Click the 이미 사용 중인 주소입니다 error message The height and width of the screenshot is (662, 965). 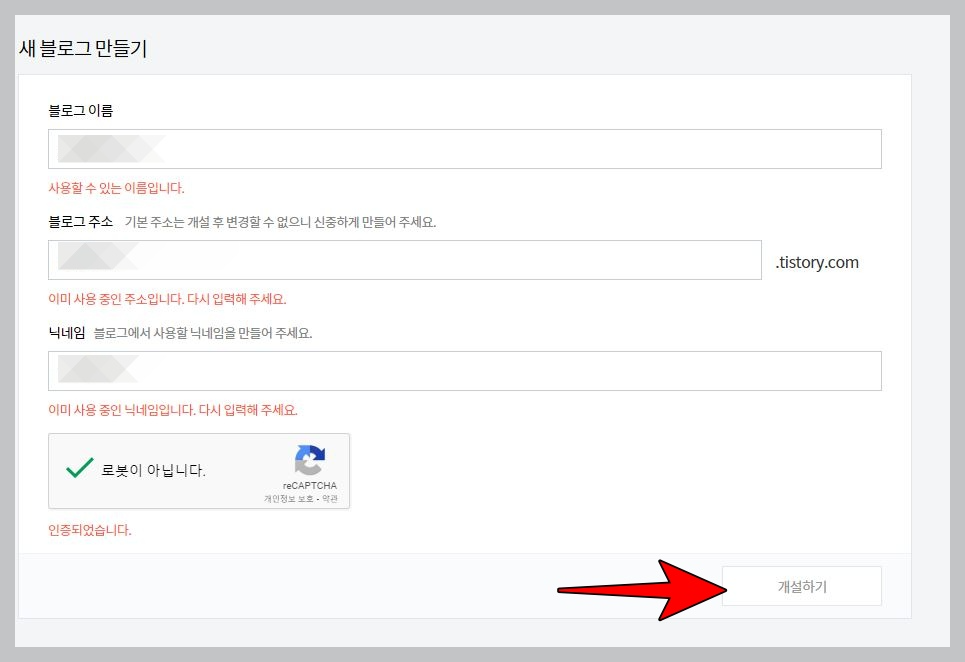click(x=167, y=299)
